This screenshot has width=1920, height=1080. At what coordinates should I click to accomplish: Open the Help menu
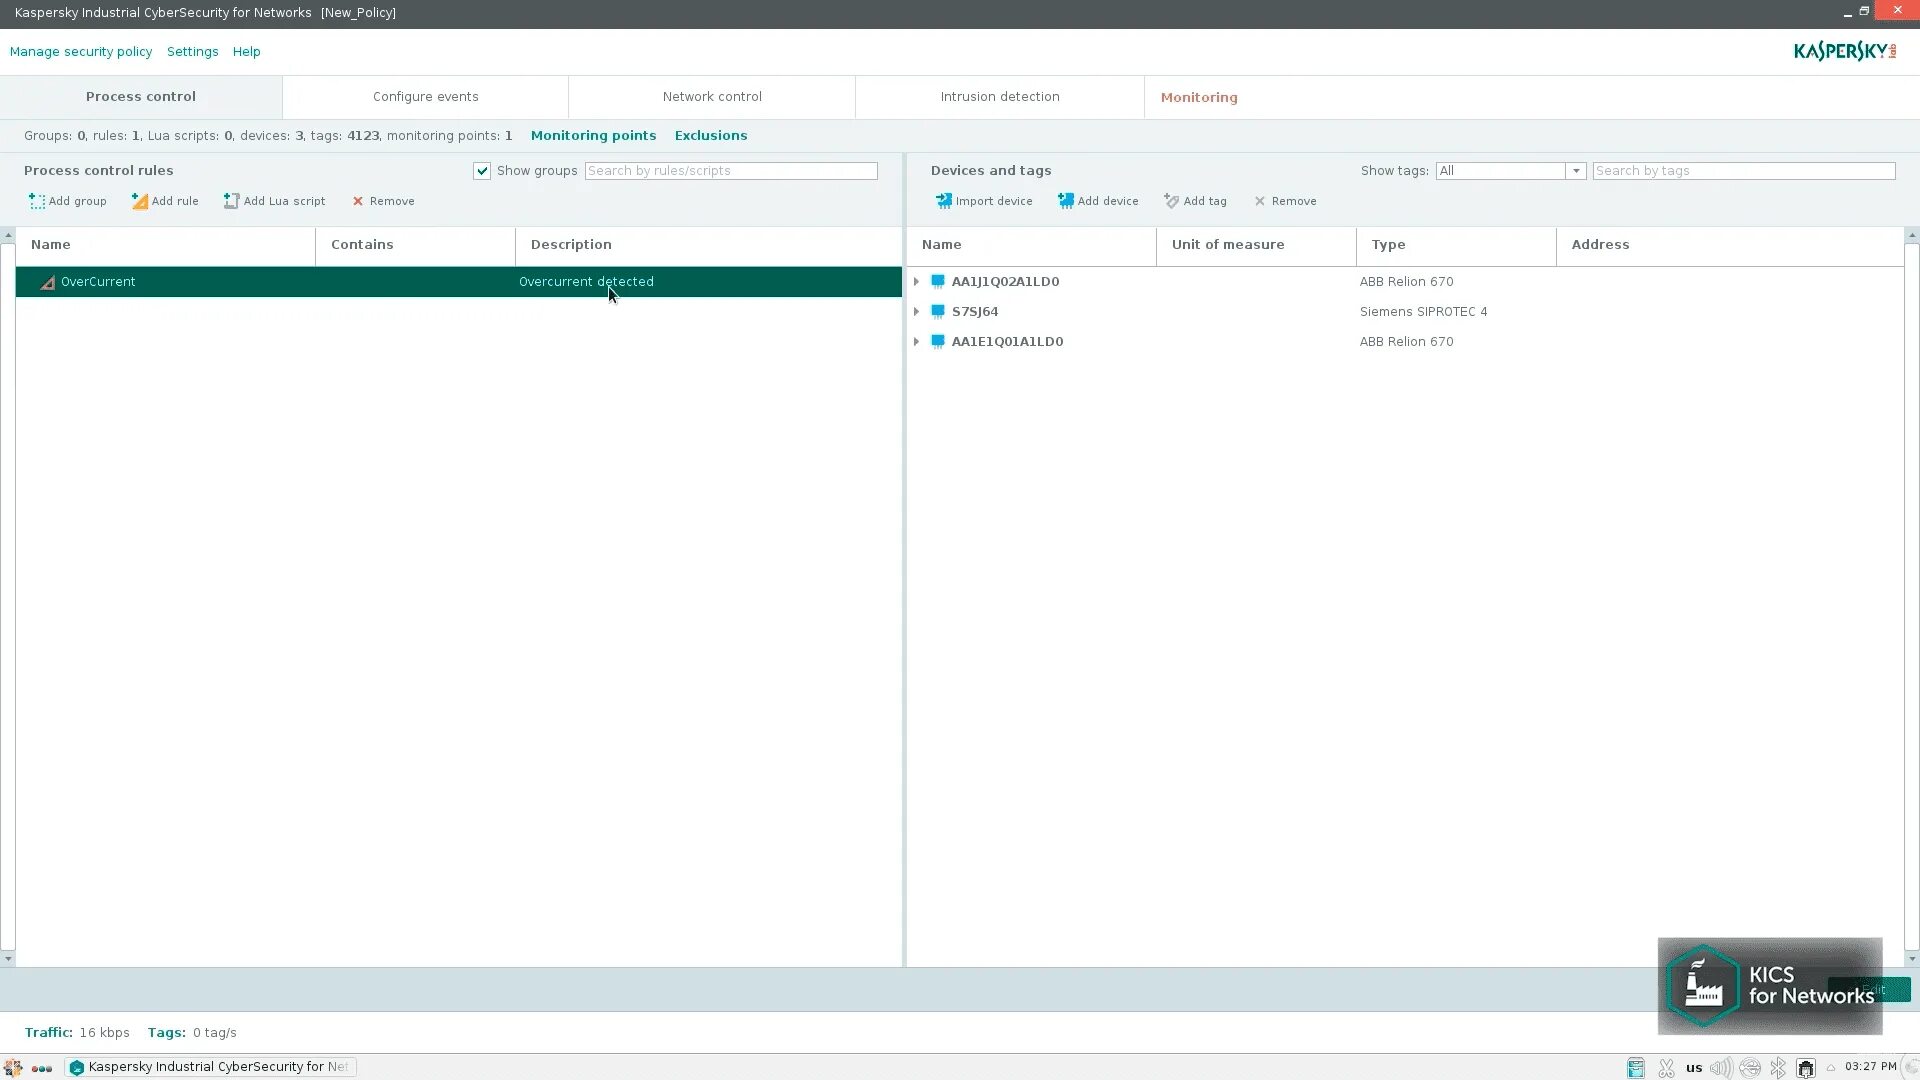(247, 51)
